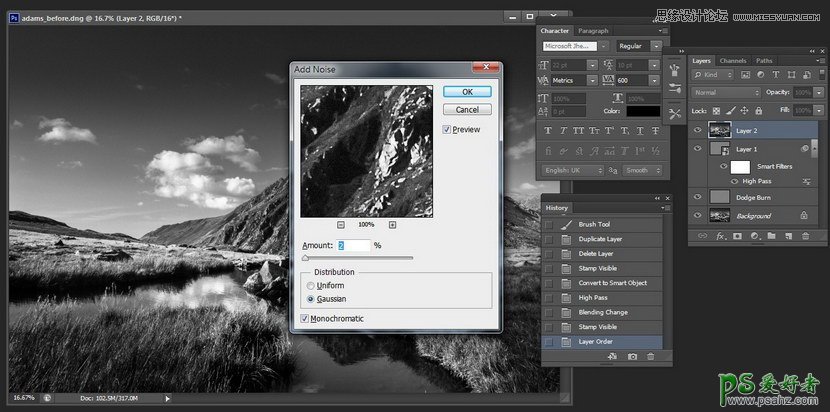Create new snapshot with History camera icon

tap(632, 357)
